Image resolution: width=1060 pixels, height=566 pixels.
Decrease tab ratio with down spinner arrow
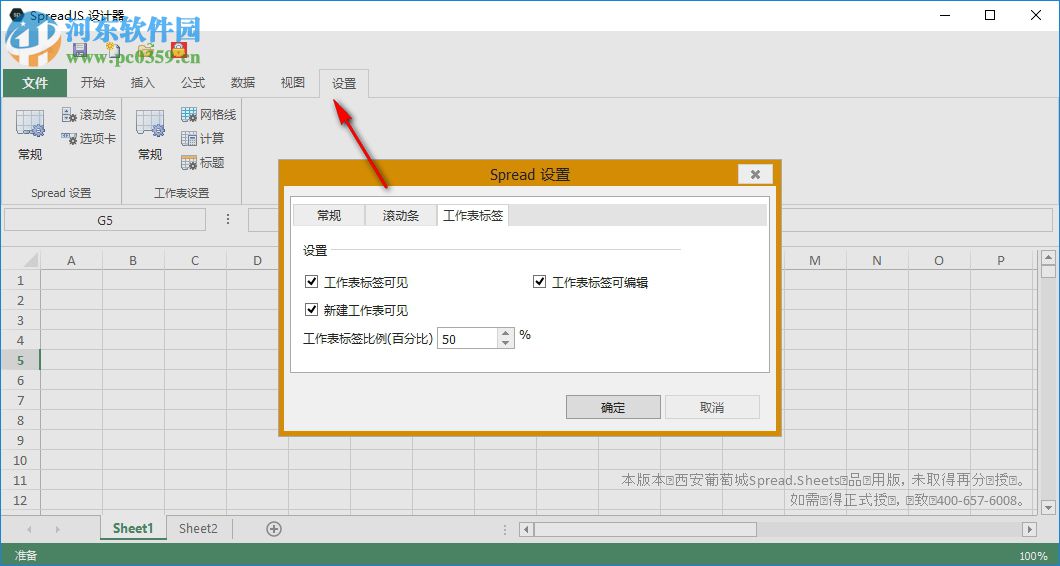coord(506,344)
